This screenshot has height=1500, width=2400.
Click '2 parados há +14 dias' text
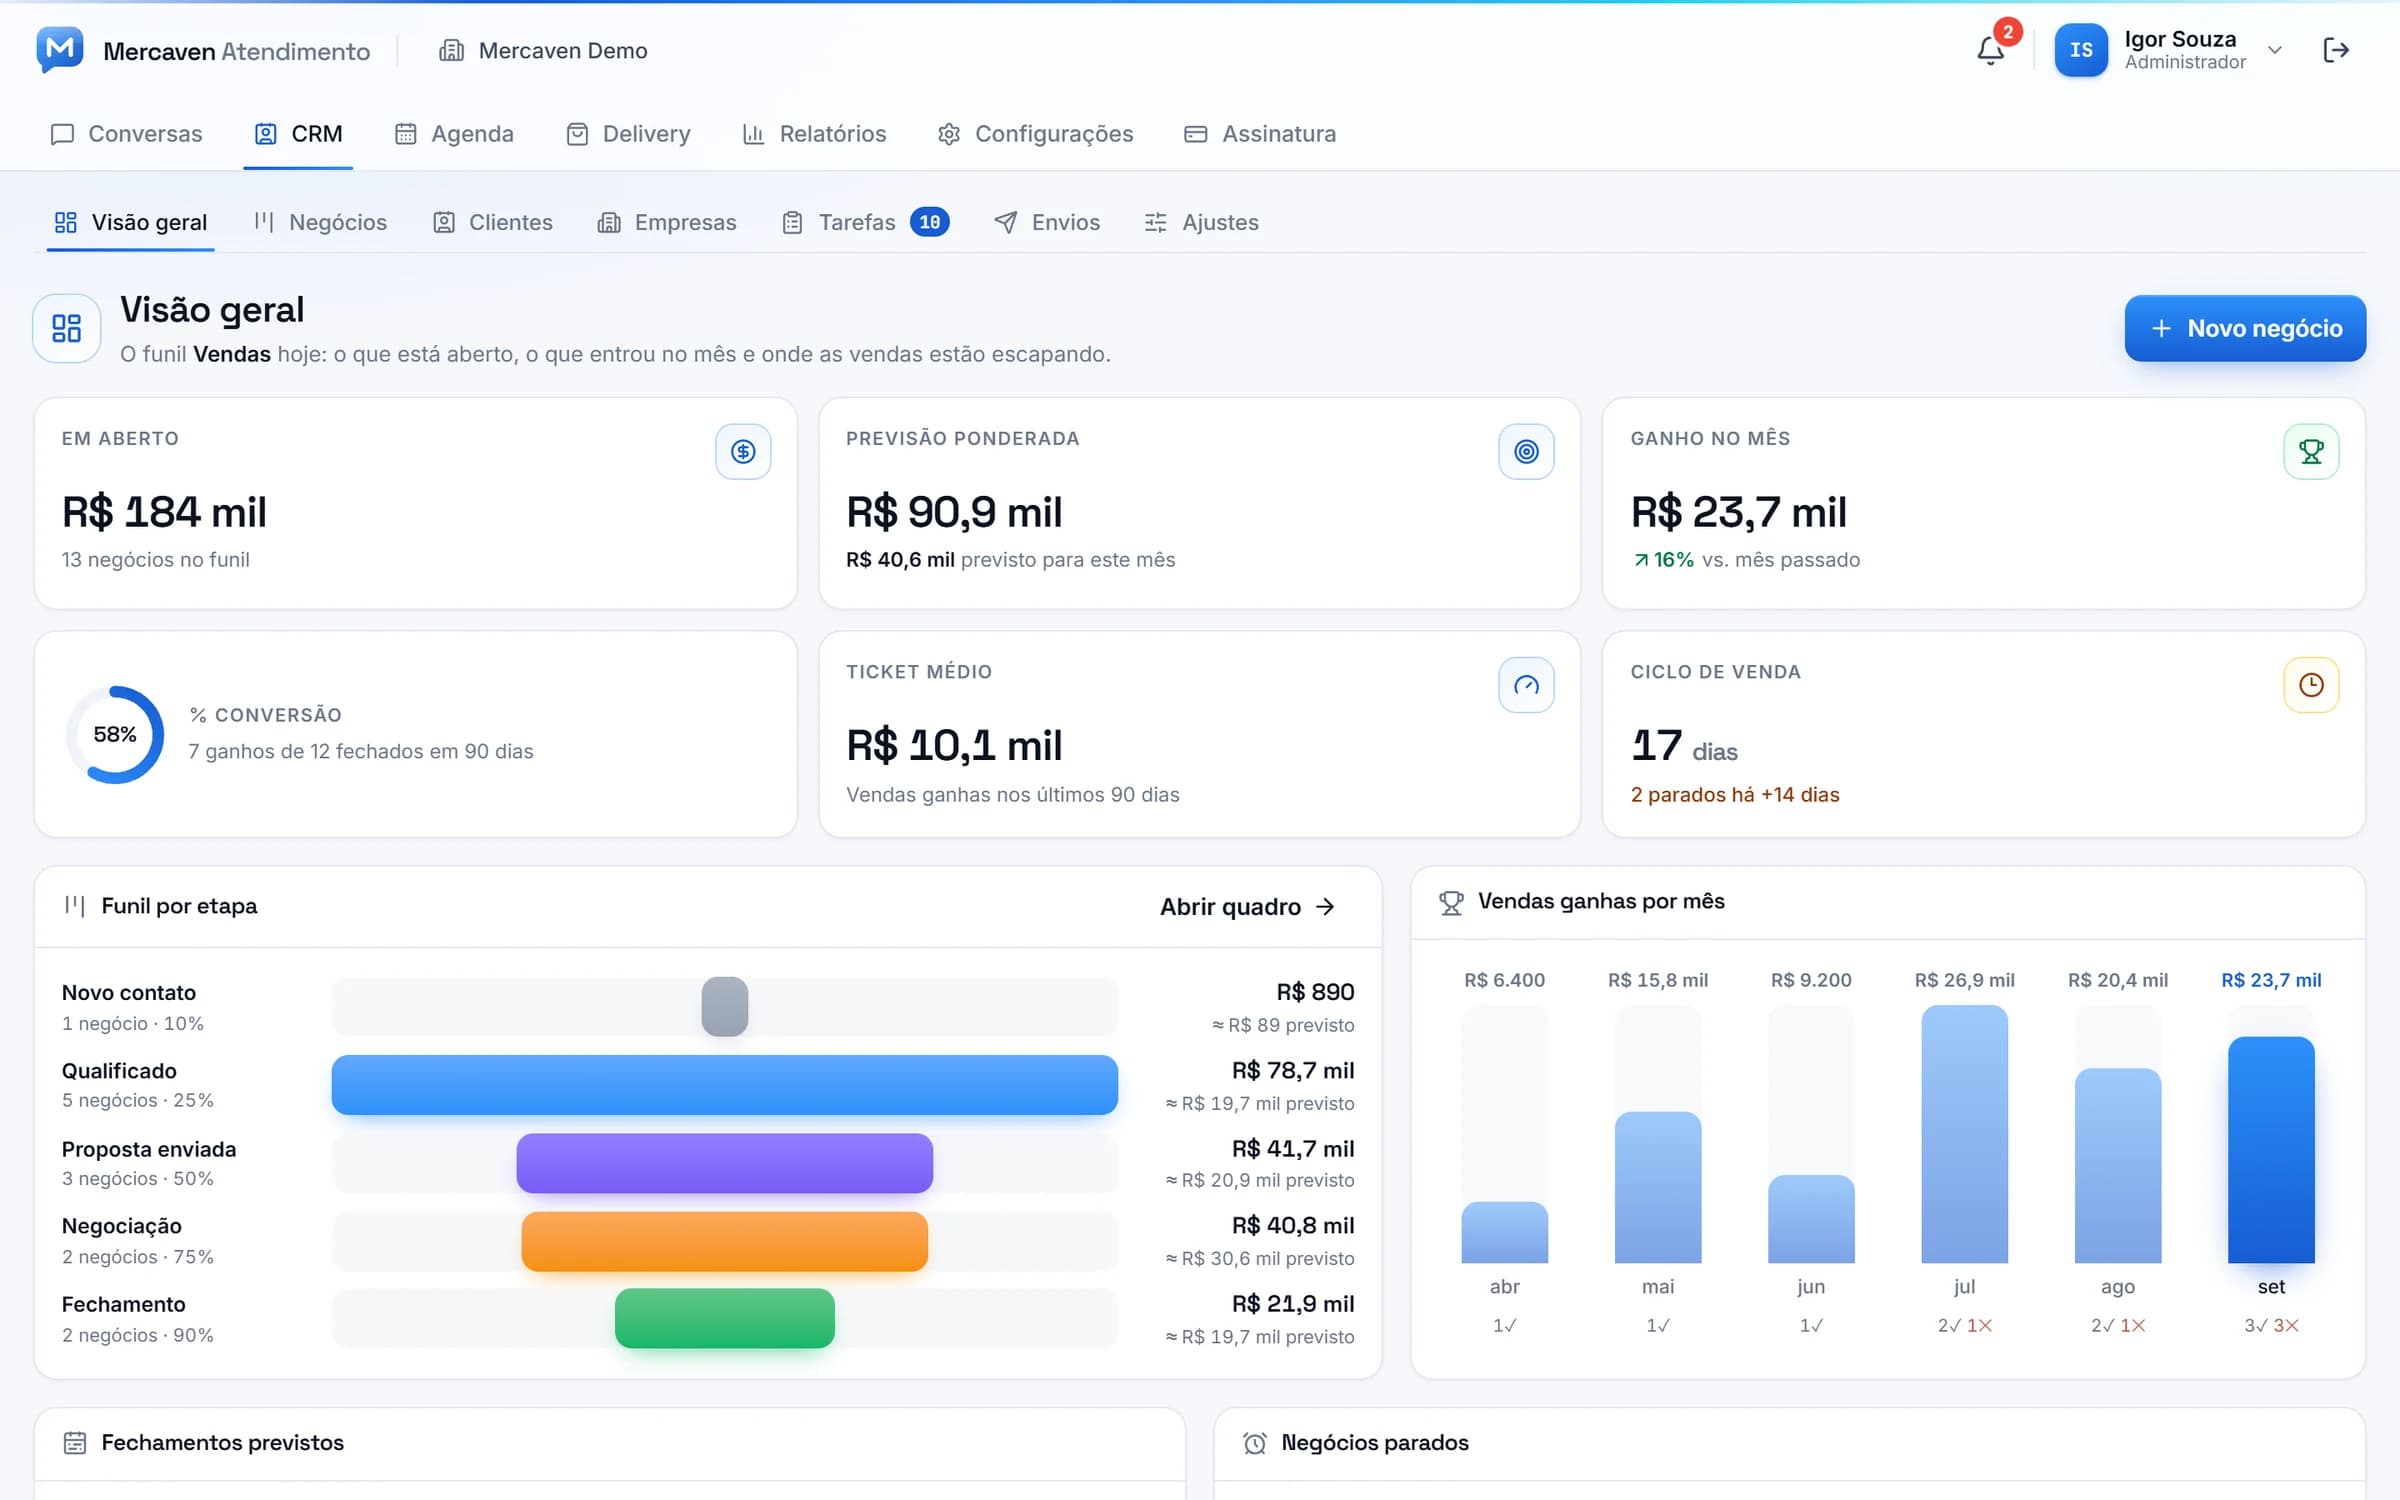[1735, 795]
